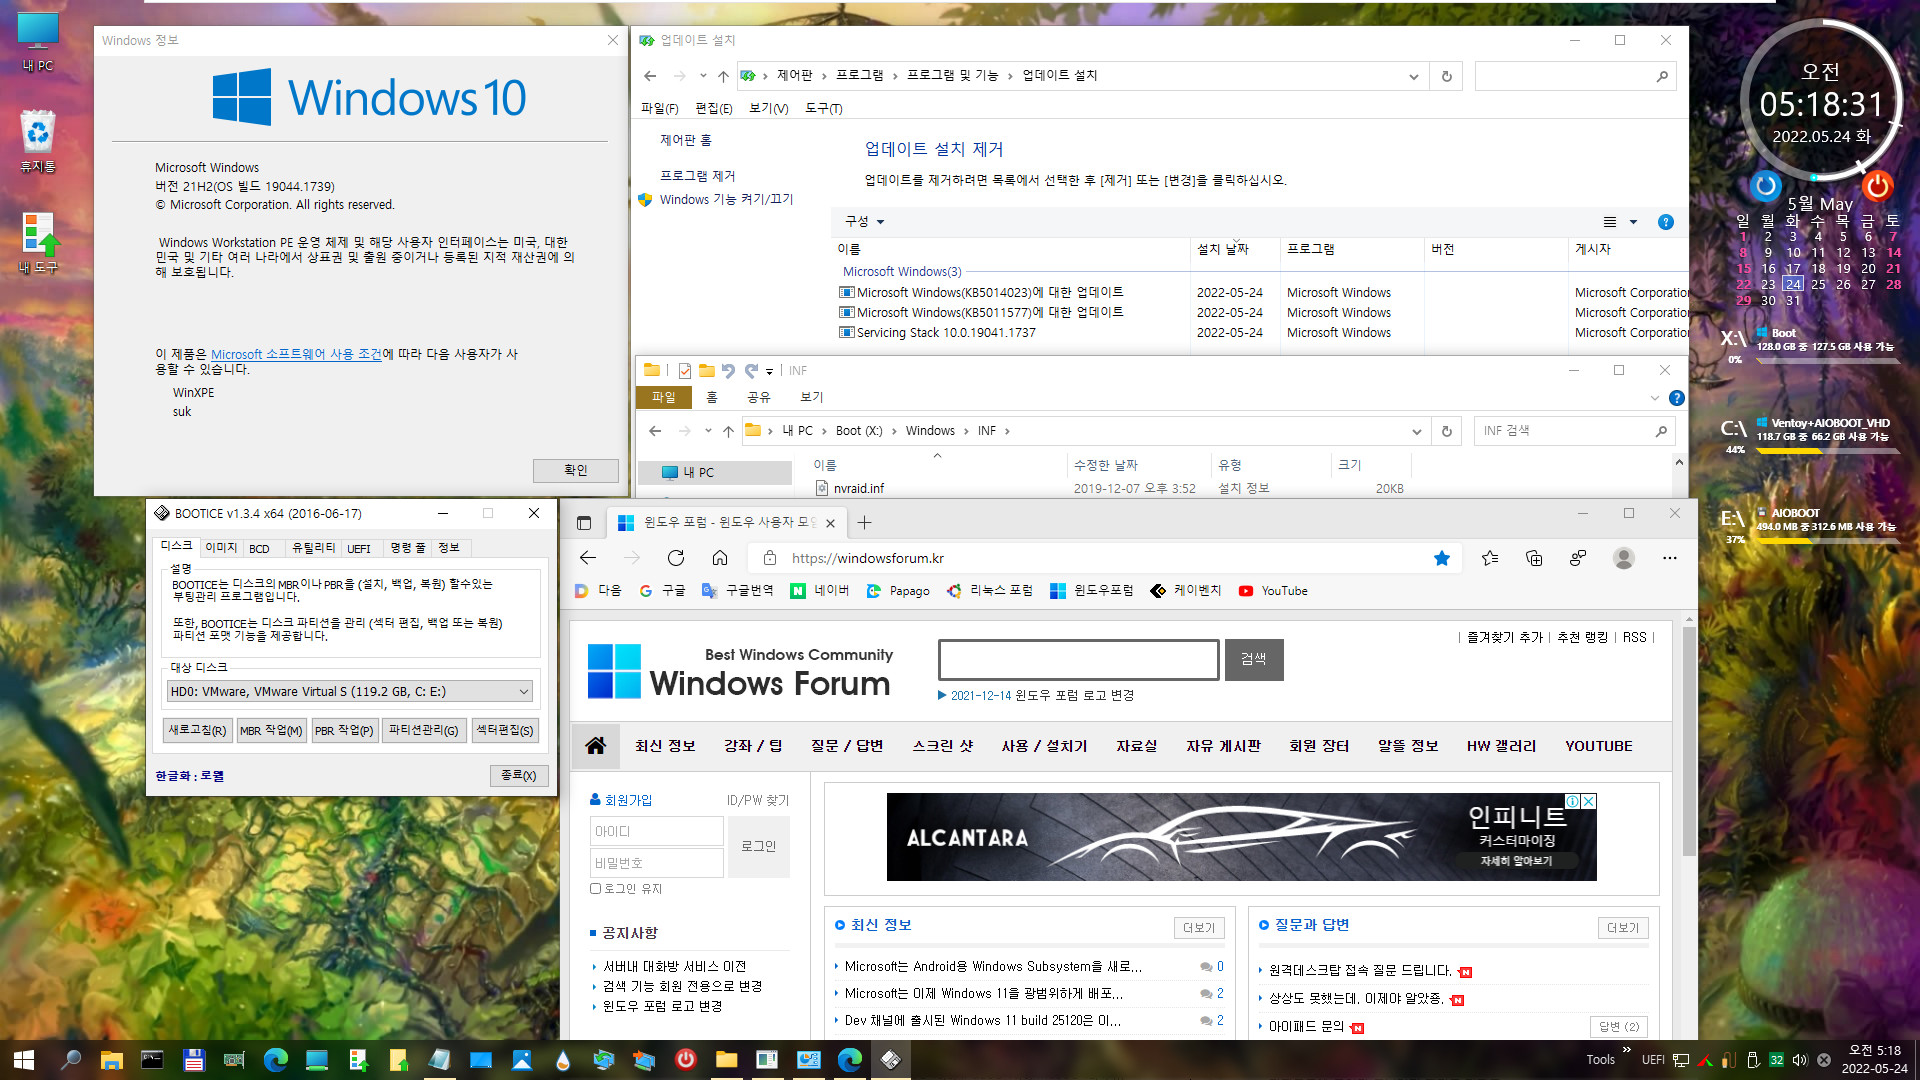Screen dimensions: 1920x1080
Task: Click the Edge profile avatar icon
Action: click(1624, 558)
